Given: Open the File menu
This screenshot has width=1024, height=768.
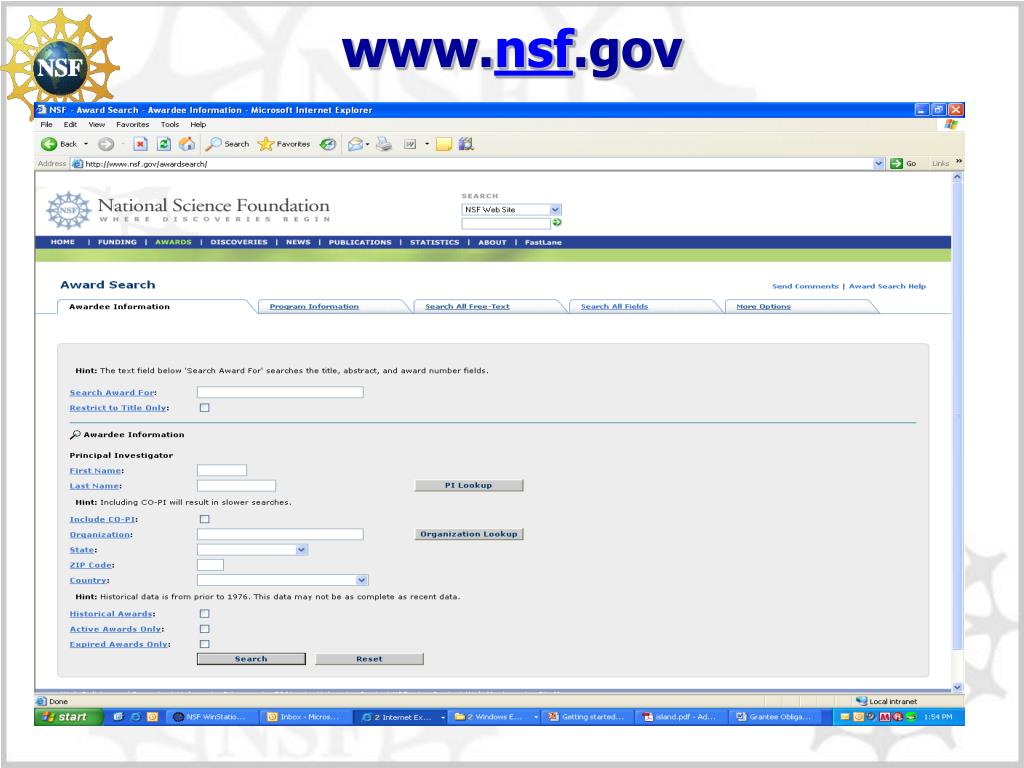Looking at the screenshot, I should [46, 124].
